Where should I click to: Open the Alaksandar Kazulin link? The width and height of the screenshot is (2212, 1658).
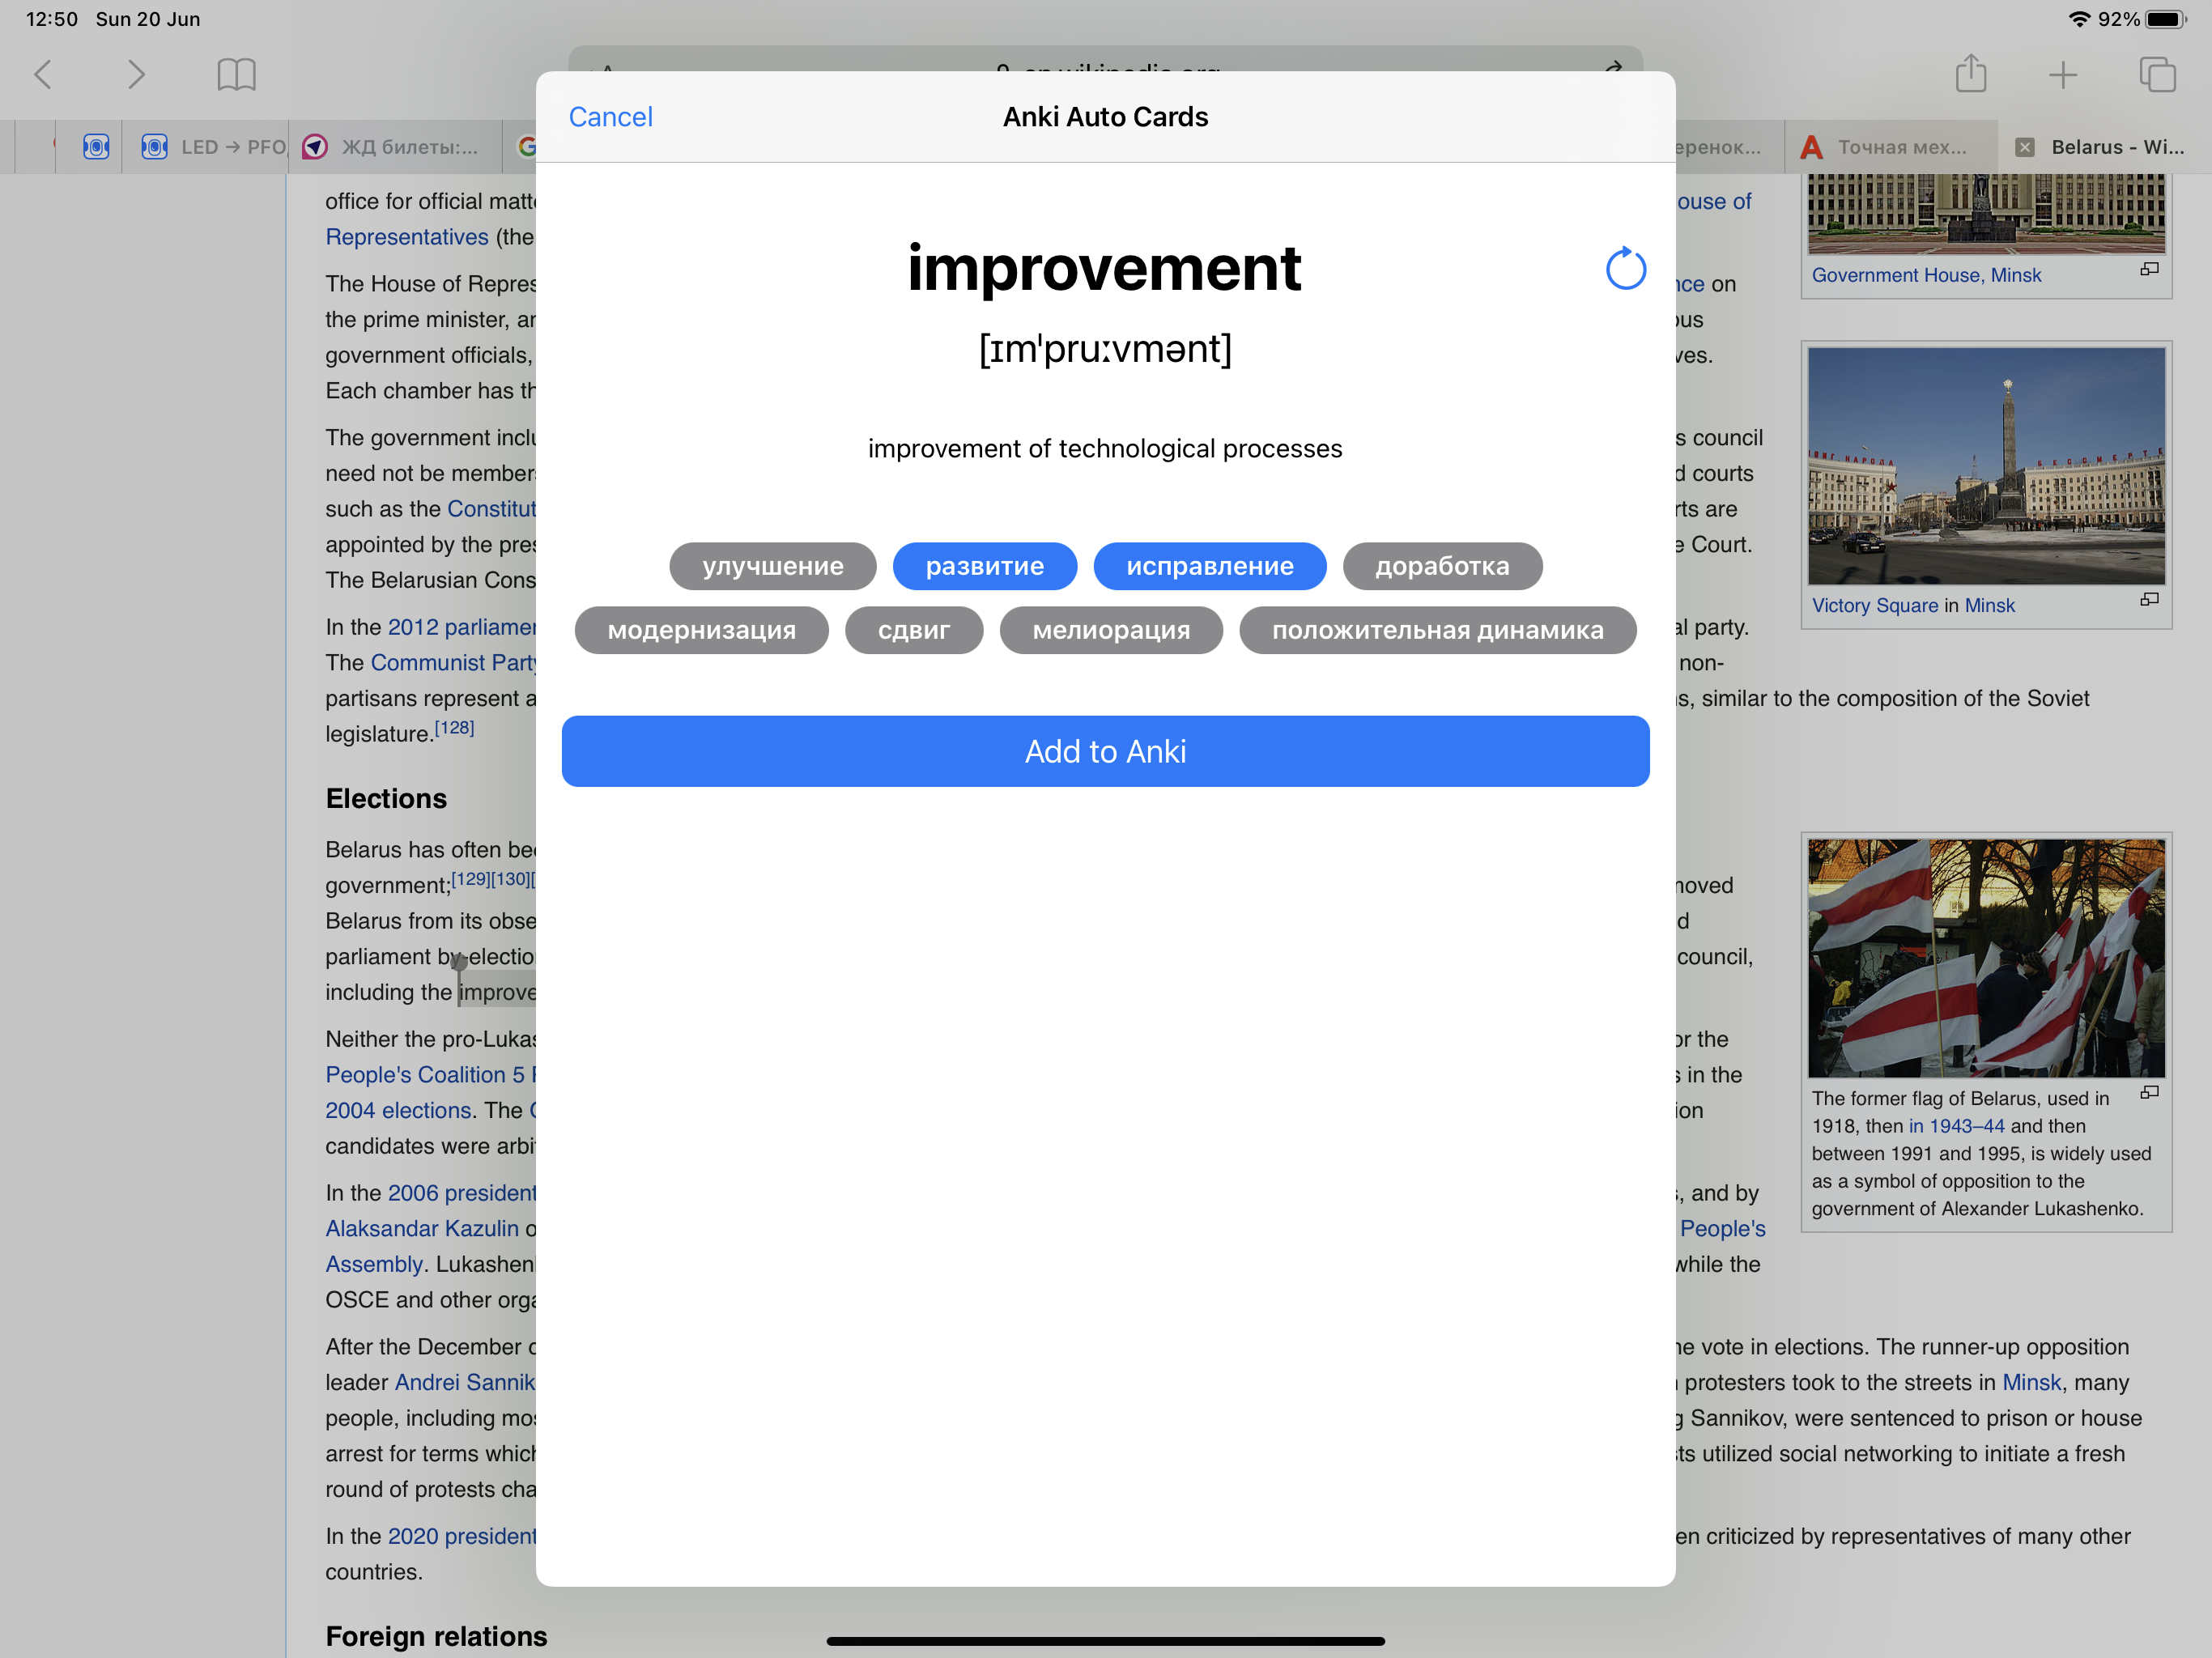point(422,1228)
